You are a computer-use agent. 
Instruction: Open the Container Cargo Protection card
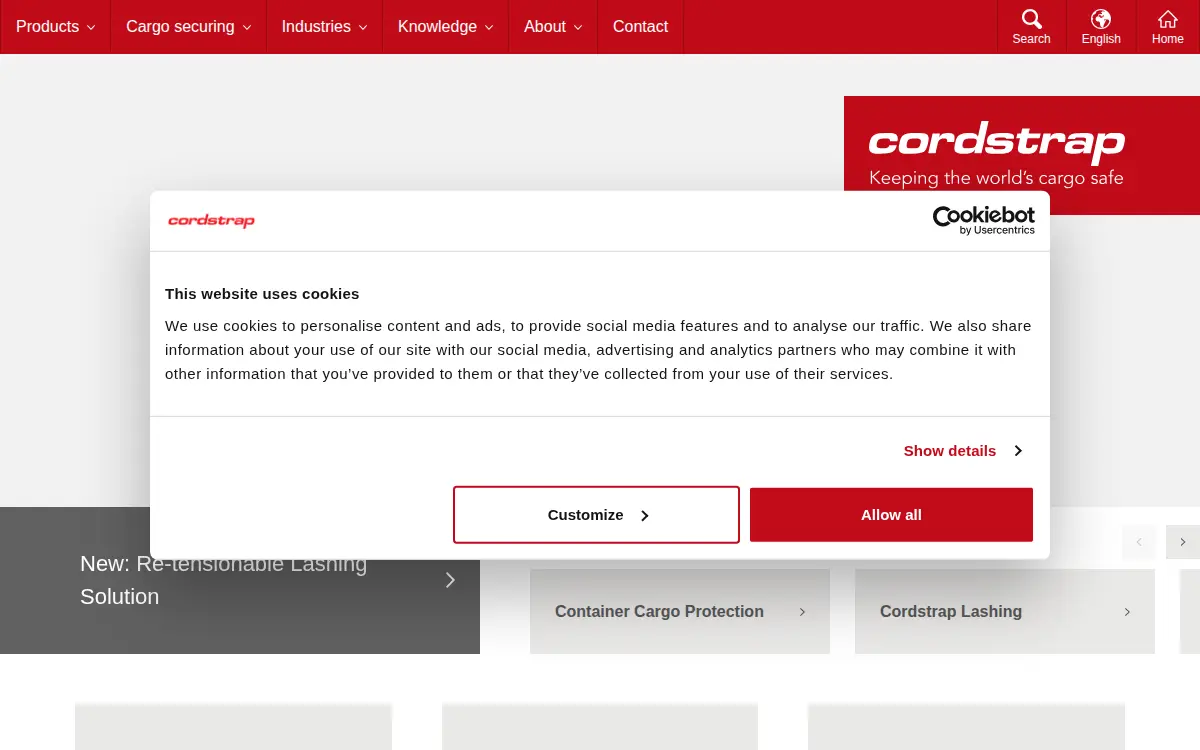[x=680, y=612]
